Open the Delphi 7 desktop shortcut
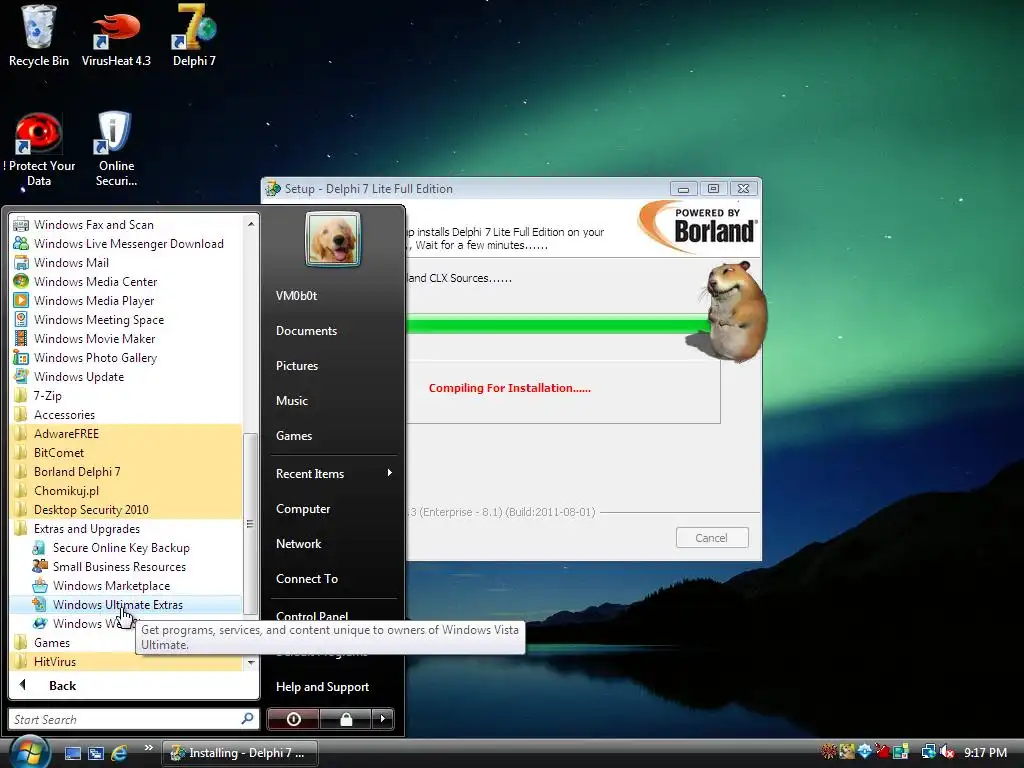Viewport: 1024px width, 768px height. click(194, 36)
